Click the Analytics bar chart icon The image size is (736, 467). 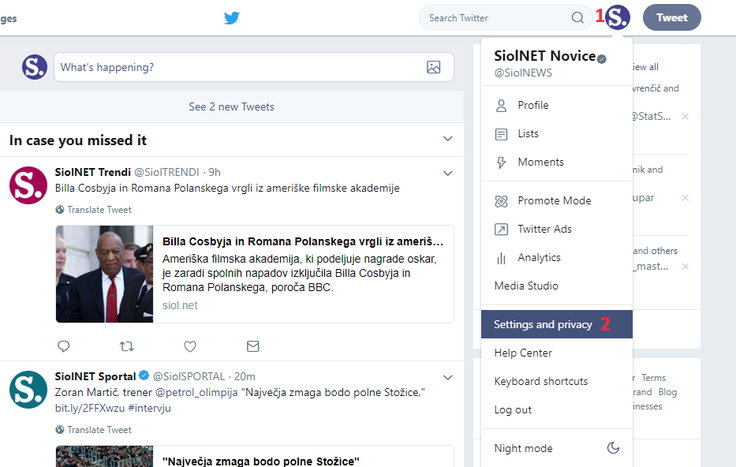coord(501,258)
